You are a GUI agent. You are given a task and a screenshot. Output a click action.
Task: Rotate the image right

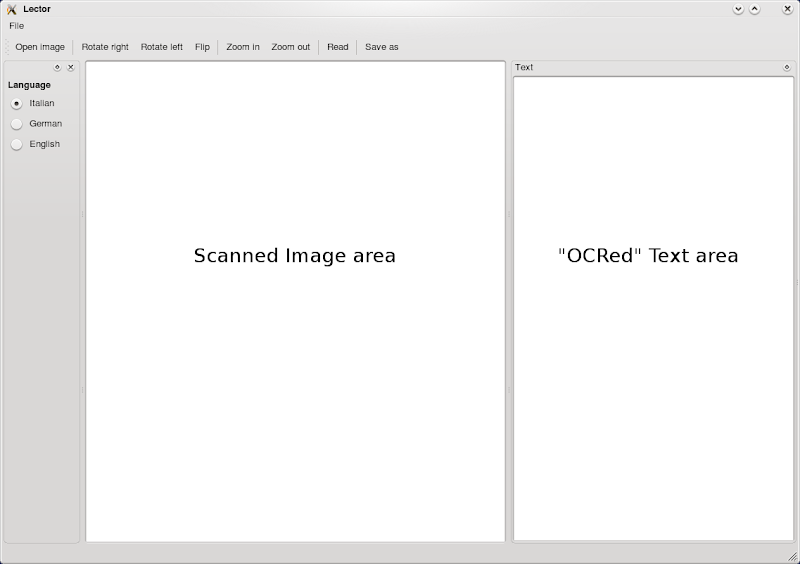105,47
